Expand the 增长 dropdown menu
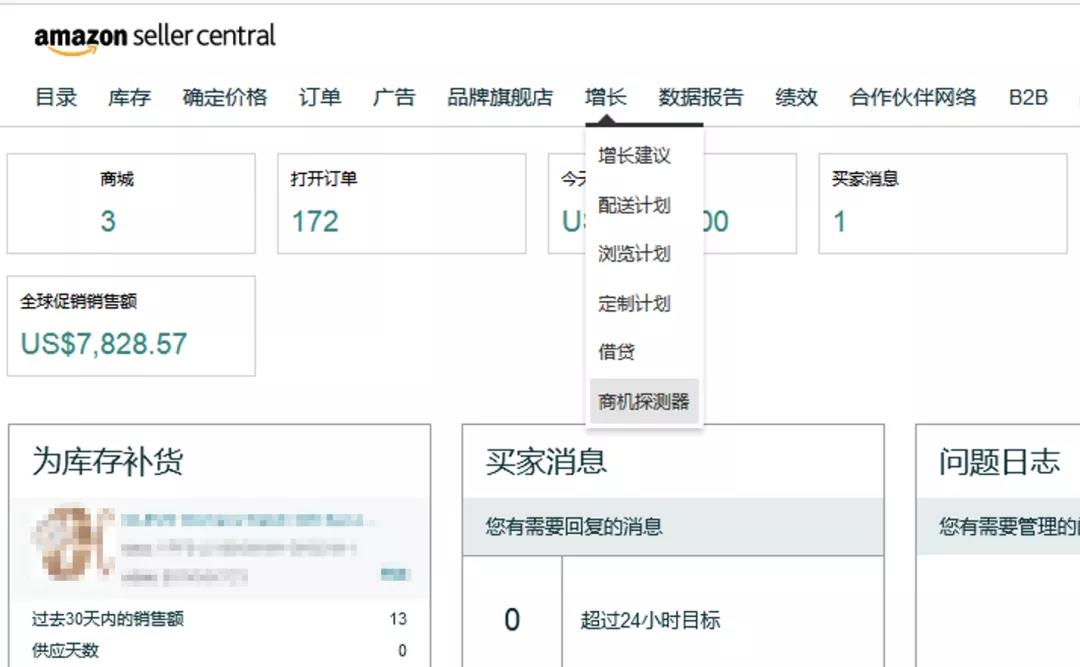The width and height of the screenshot is (1080, 667). pyautogui.click(x=606, y=97)
